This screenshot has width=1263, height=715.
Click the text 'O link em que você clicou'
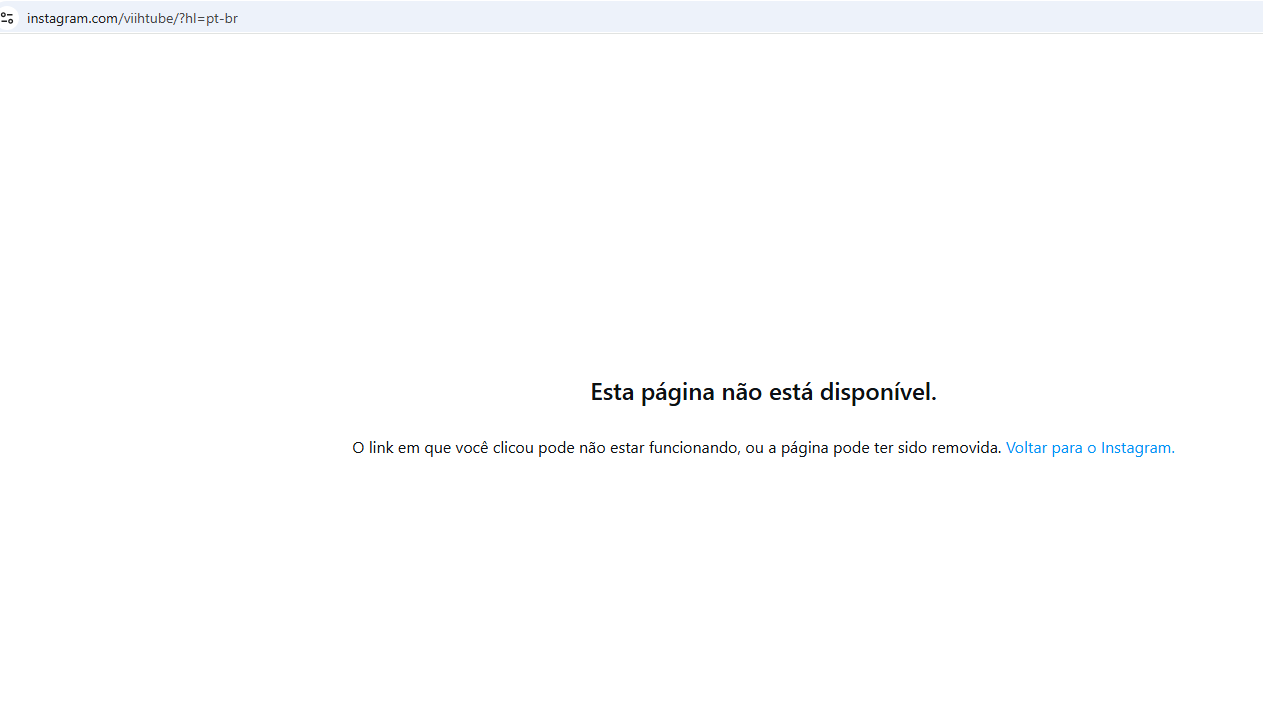tap(443, 448)
